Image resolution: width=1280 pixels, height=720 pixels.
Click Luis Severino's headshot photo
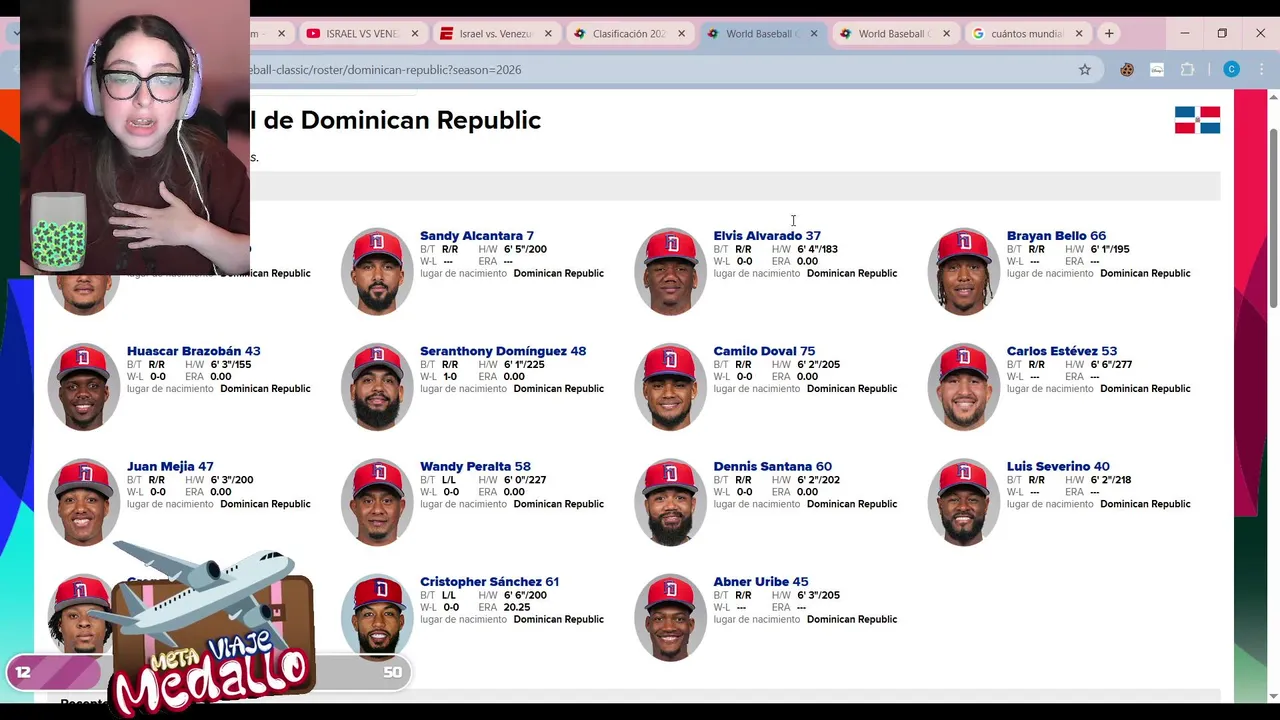click(x=964, y=501)
